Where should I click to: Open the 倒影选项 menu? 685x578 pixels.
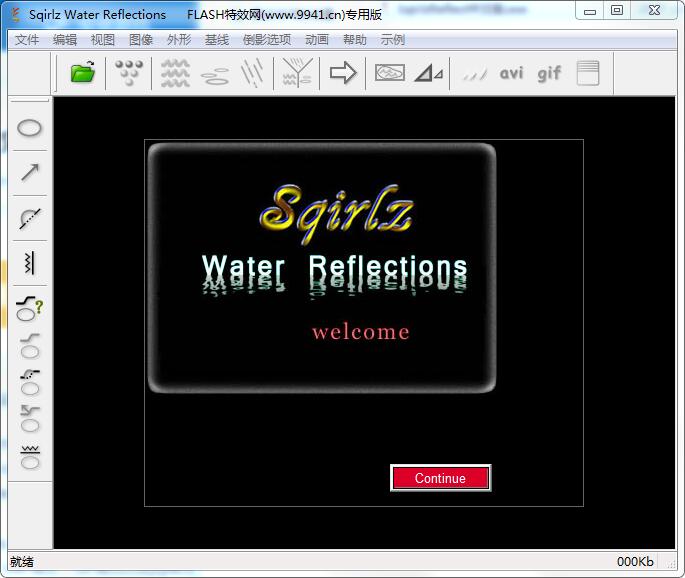266,40
